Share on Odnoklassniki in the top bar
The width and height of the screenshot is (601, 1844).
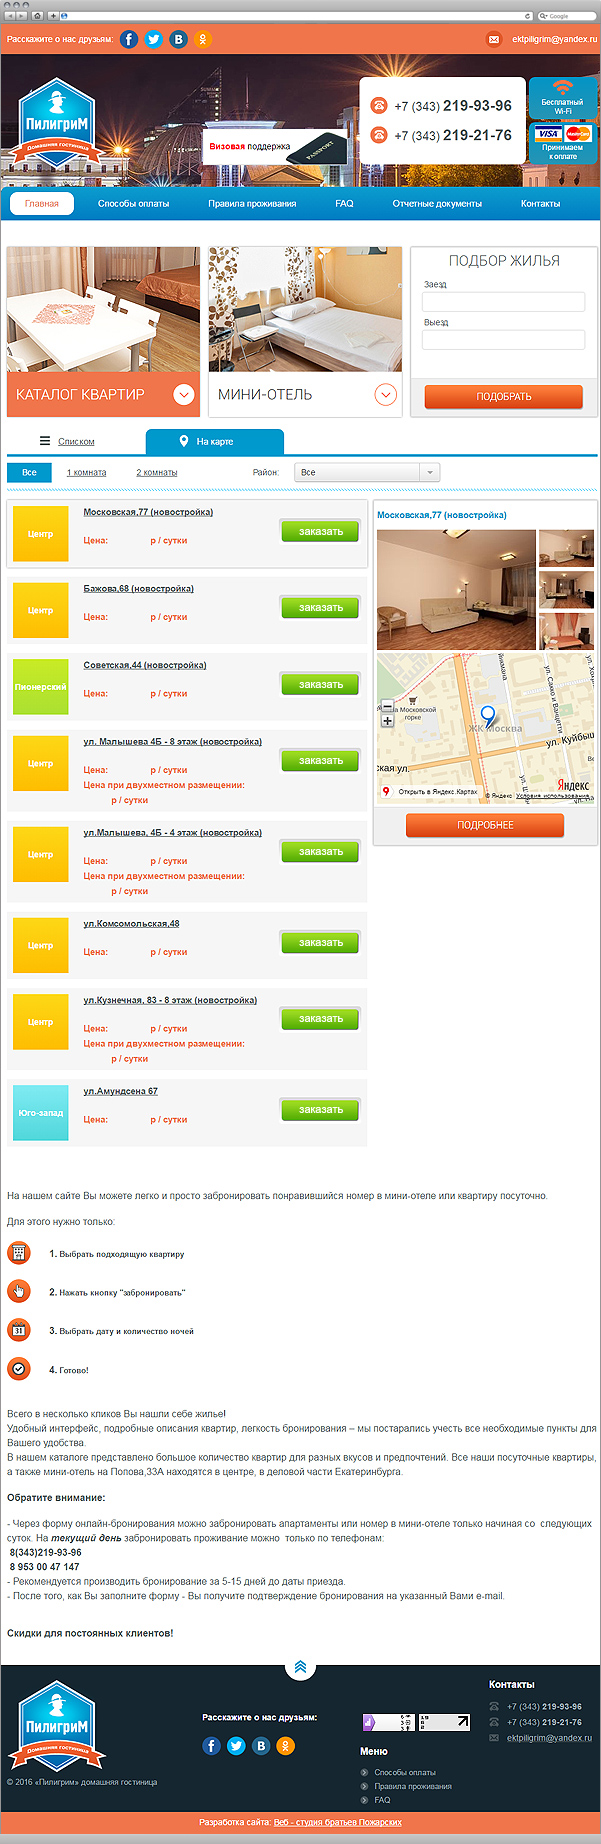(x=203, y=39)
